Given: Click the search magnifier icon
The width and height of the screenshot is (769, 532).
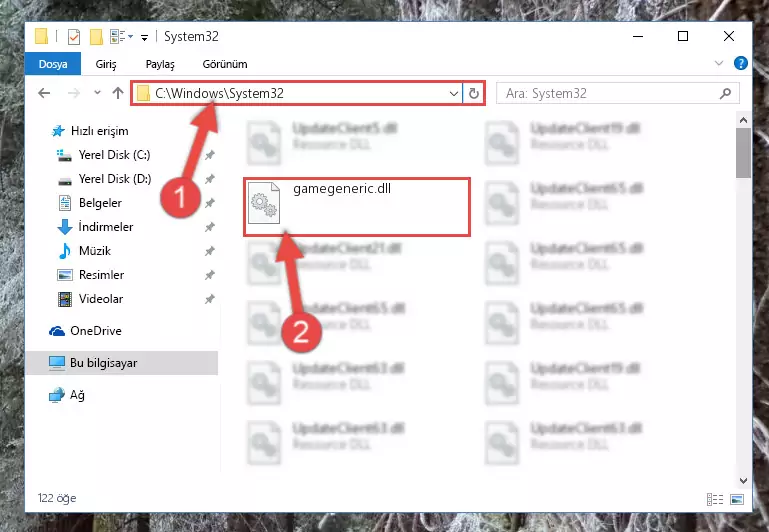Looking at the screenshot, I should (x=725, y=93).
